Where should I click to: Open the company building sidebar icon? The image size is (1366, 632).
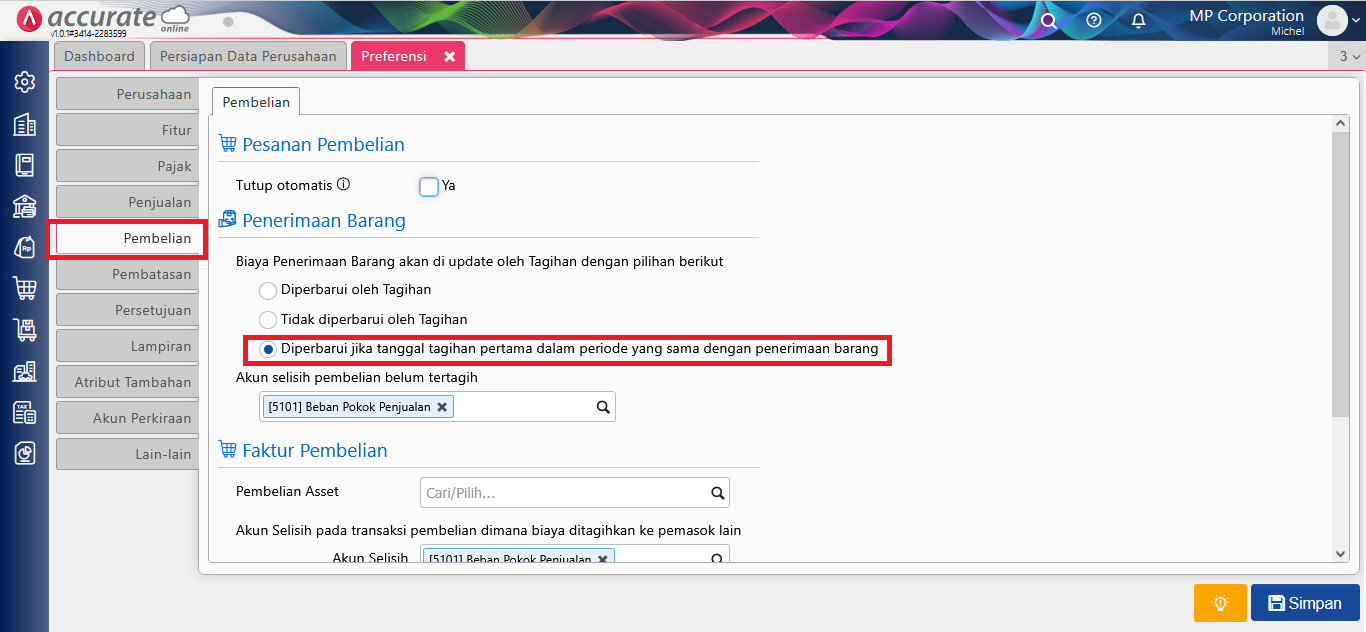(24, 124)
